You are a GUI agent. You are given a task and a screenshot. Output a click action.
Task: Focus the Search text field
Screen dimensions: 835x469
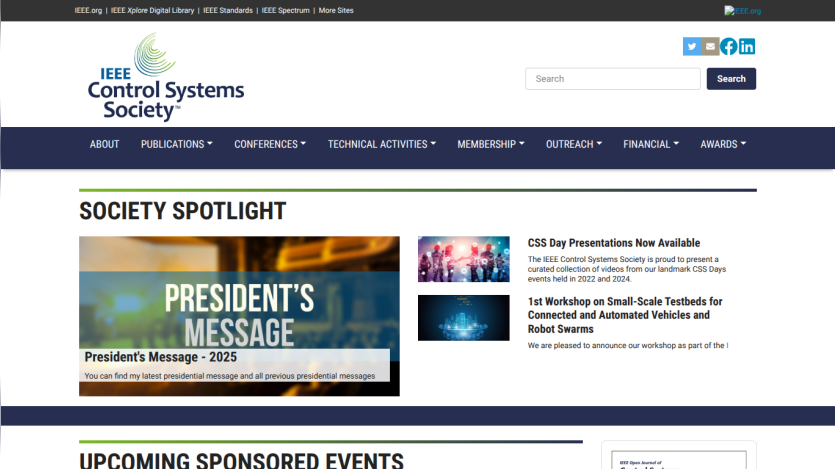[612, 79]
